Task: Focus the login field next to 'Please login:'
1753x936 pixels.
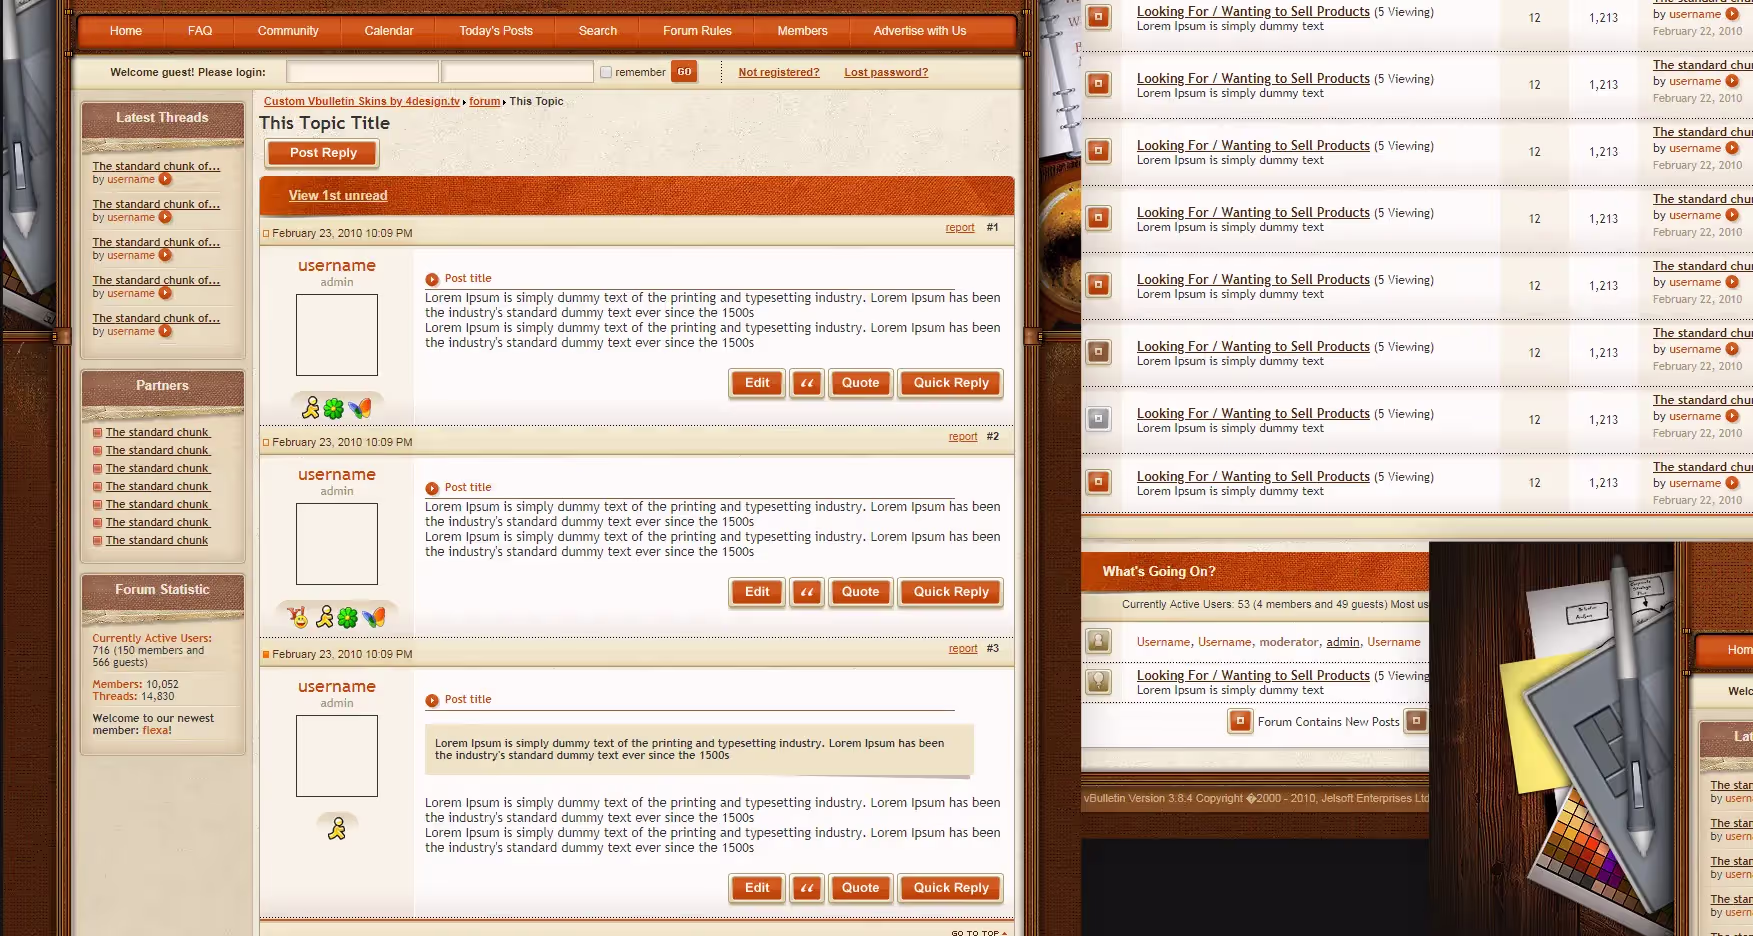Action: (363, 72)
